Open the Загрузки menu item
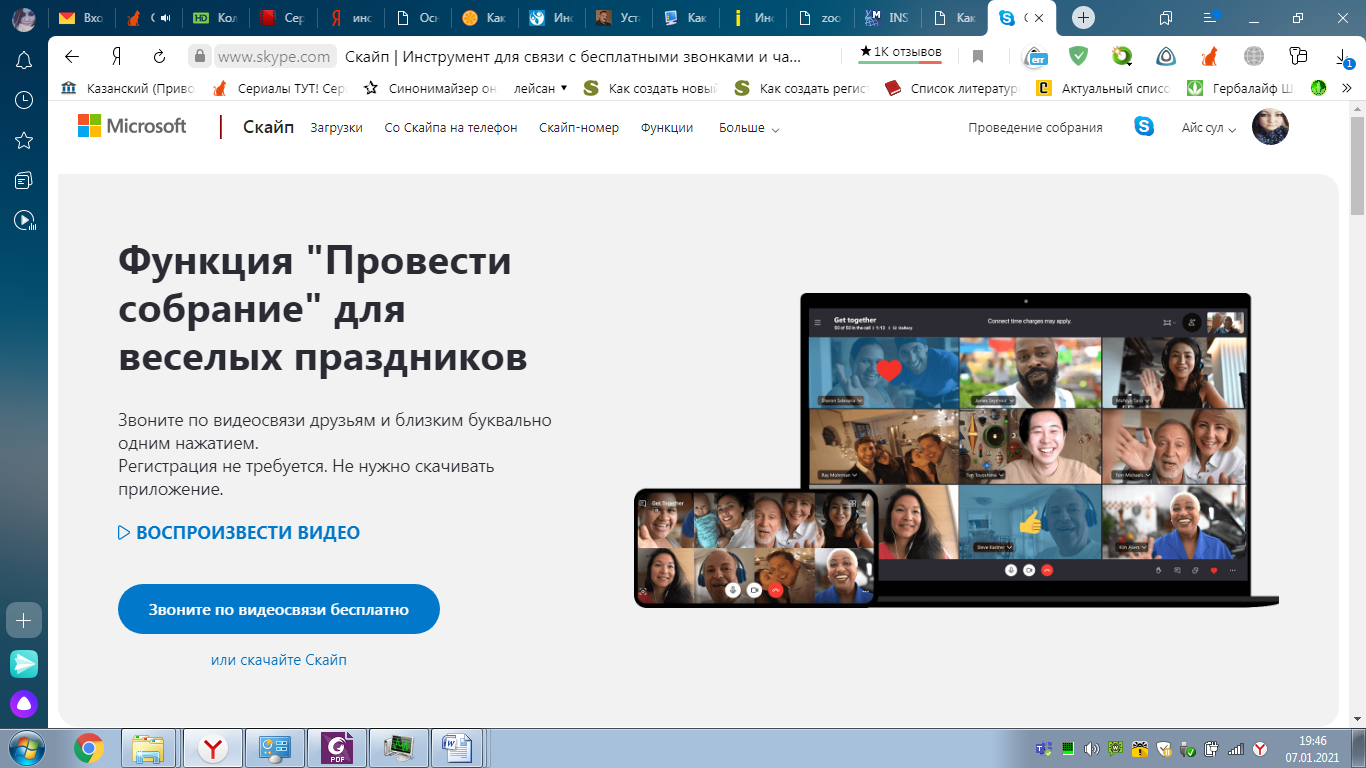The image size is (1366, 768). pos(336,128)
